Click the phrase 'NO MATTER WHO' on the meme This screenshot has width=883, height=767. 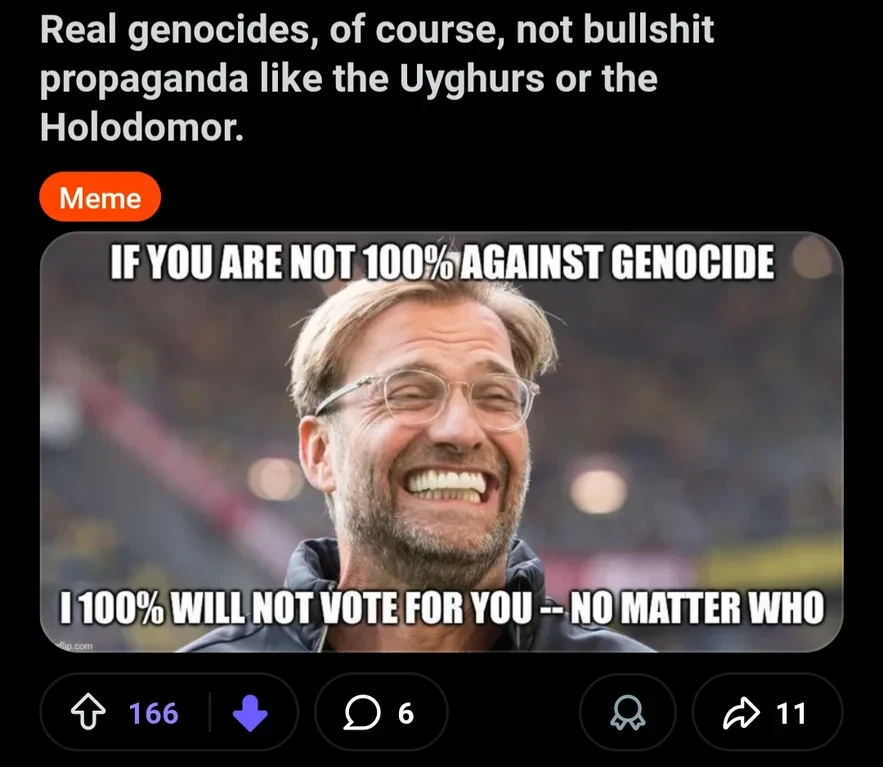point(697,608)
